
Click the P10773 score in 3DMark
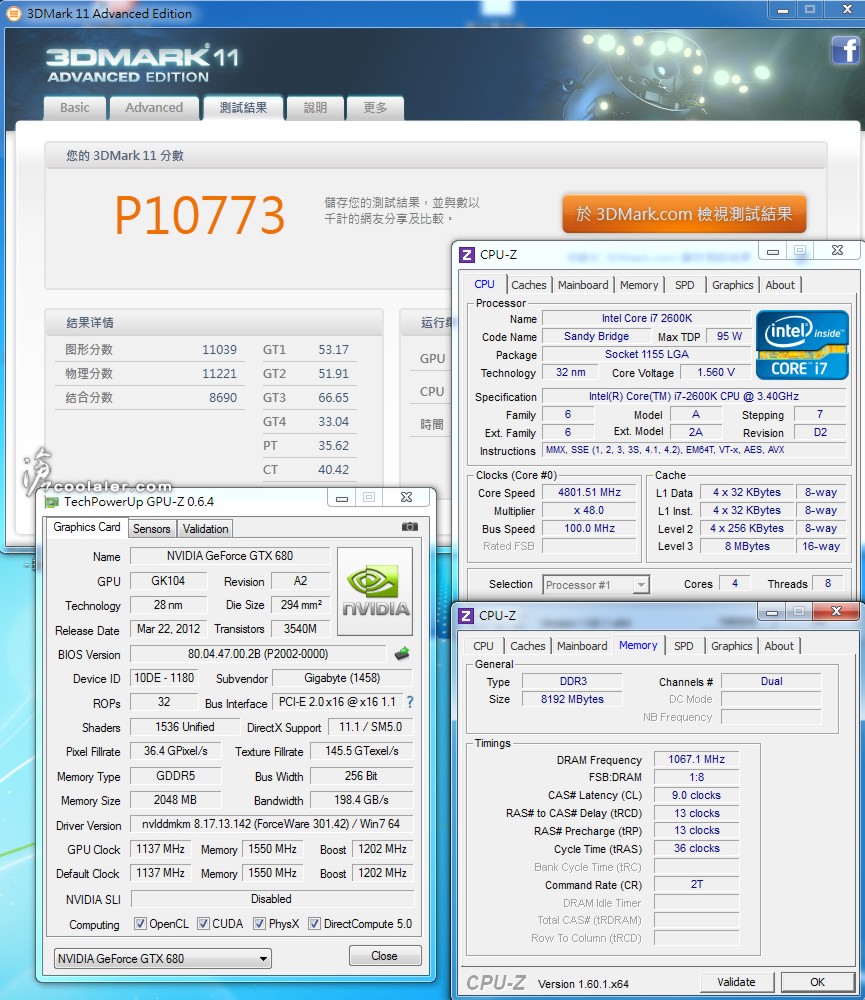point(200,216)
